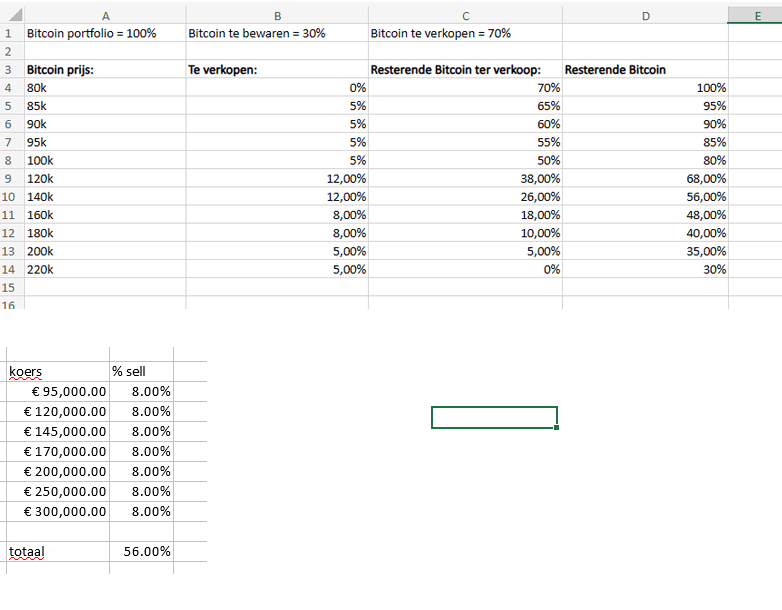Click the 30% cell in row 14
This screenshot has width=782, height=610.
645,269
